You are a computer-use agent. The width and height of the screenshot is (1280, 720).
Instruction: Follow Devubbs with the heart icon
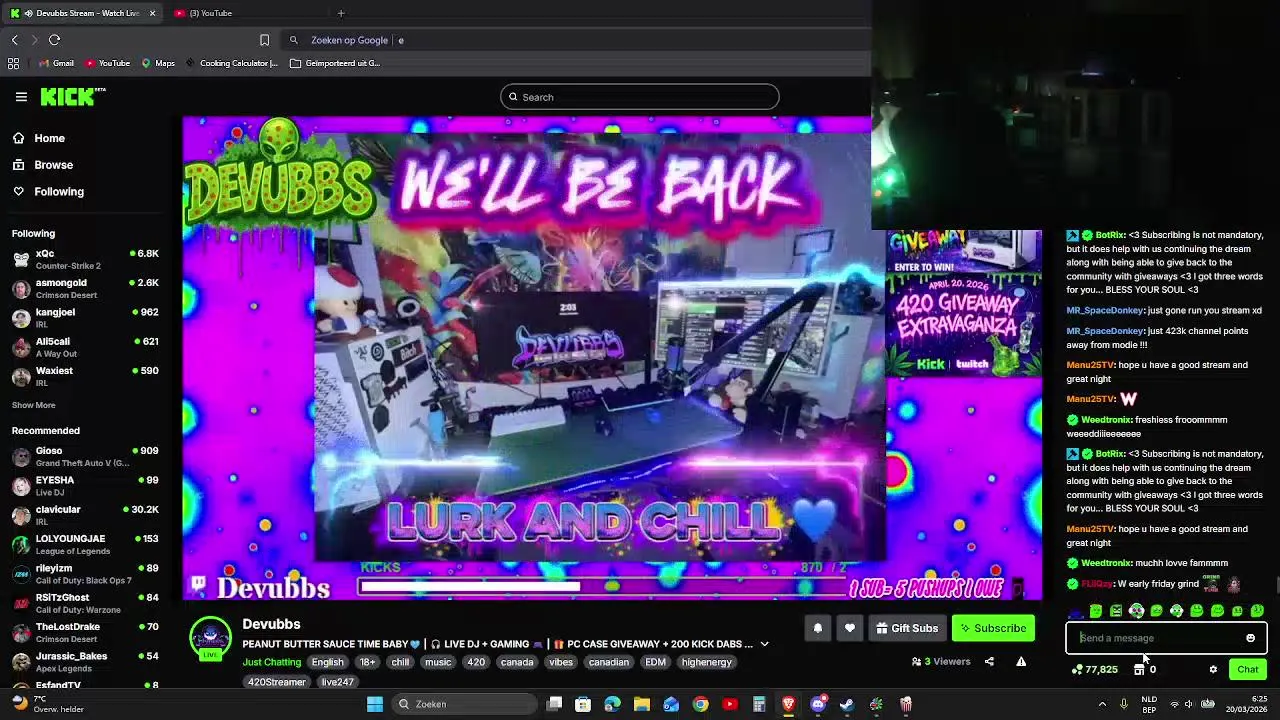tap(850, 628)
